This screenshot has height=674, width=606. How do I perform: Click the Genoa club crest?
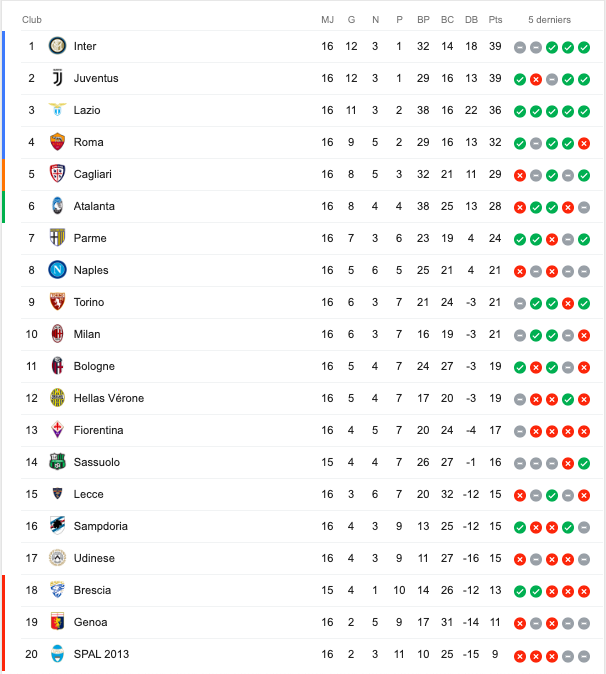pyautogui.click(x=57, y=622)
